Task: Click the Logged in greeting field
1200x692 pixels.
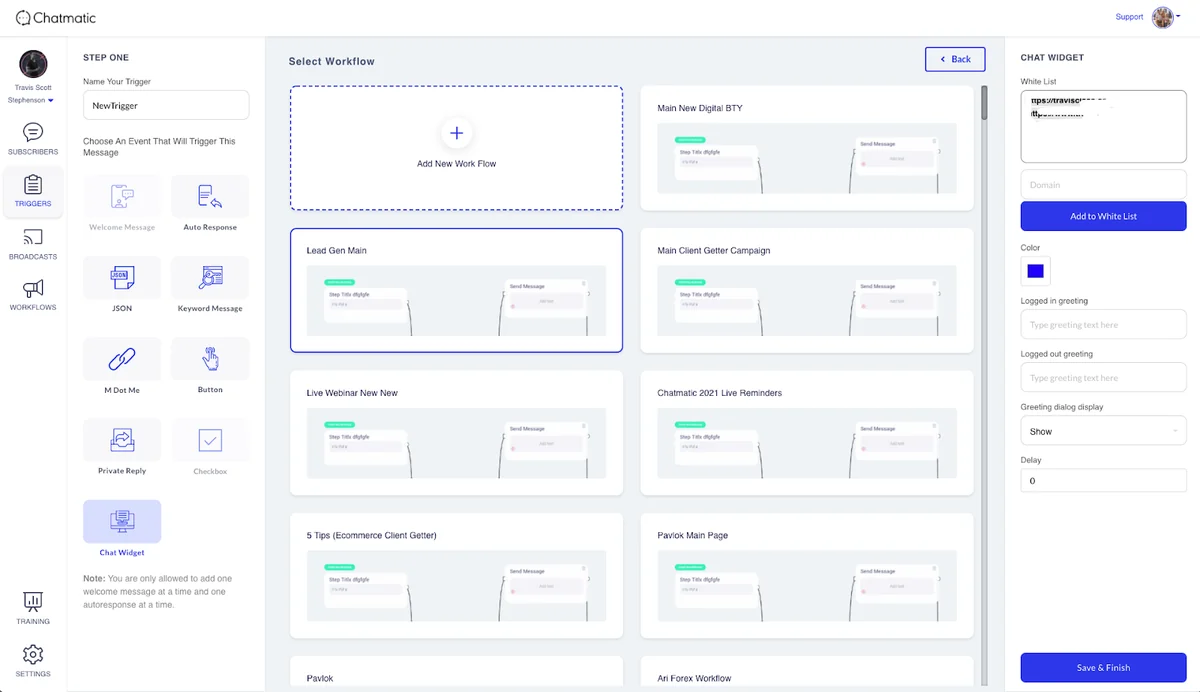Action: (x=1103, y=324)
